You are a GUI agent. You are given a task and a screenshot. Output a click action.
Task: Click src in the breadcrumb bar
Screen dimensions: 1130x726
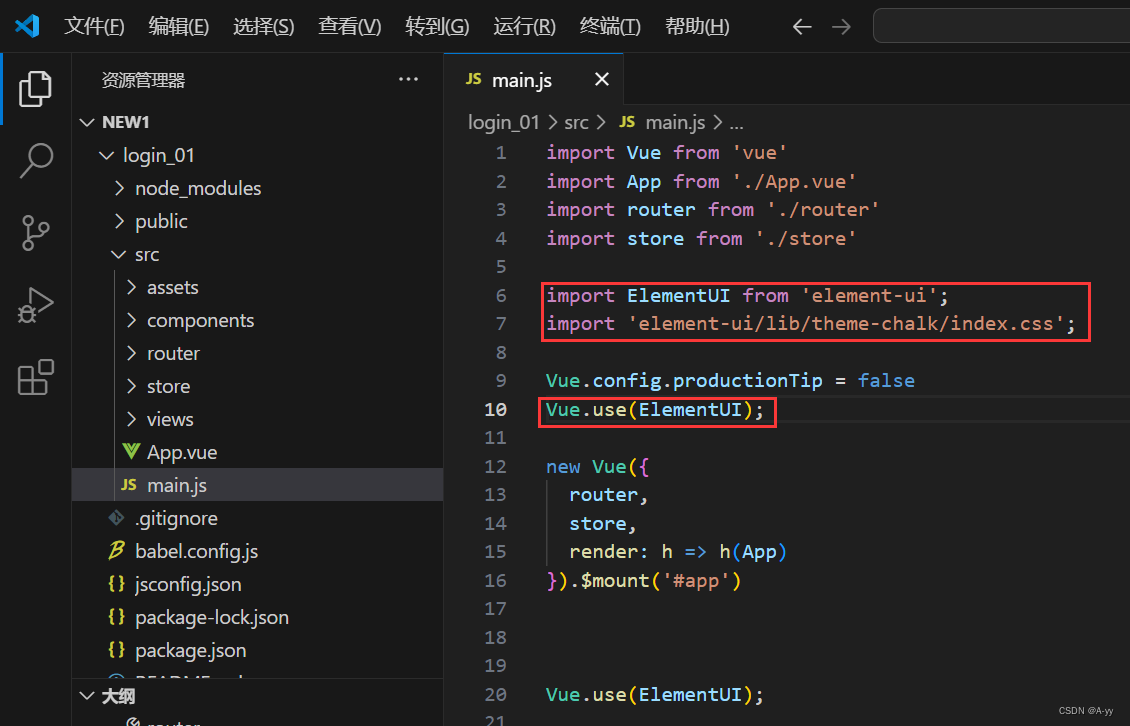pyautogui.click(x=577, y=121)
